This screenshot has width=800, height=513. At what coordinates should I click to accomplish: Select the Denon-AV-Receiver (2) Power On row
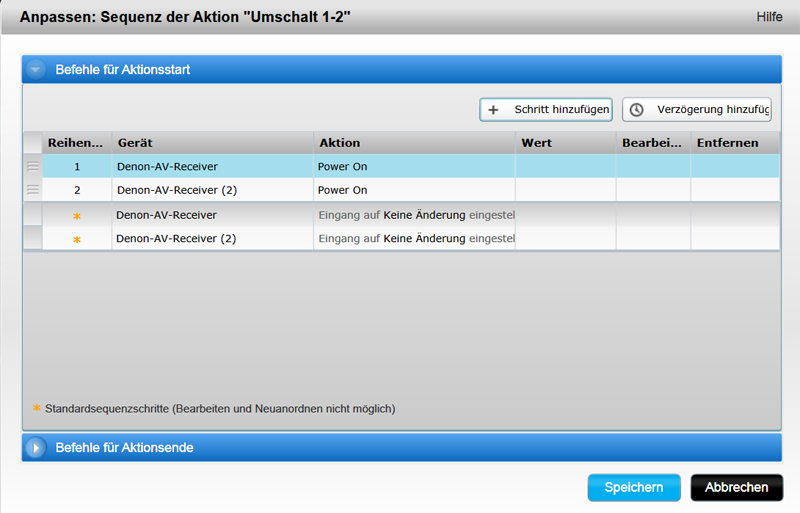(x=213, y=190)
